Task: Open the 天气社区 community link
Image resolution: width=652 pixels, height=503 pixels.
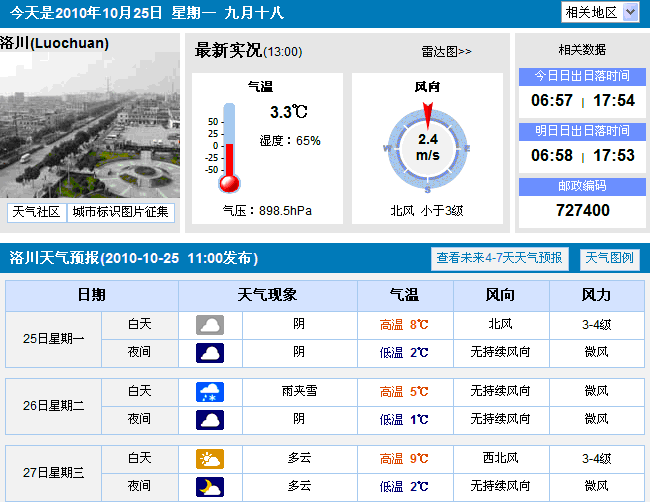Action: [36, 212]
